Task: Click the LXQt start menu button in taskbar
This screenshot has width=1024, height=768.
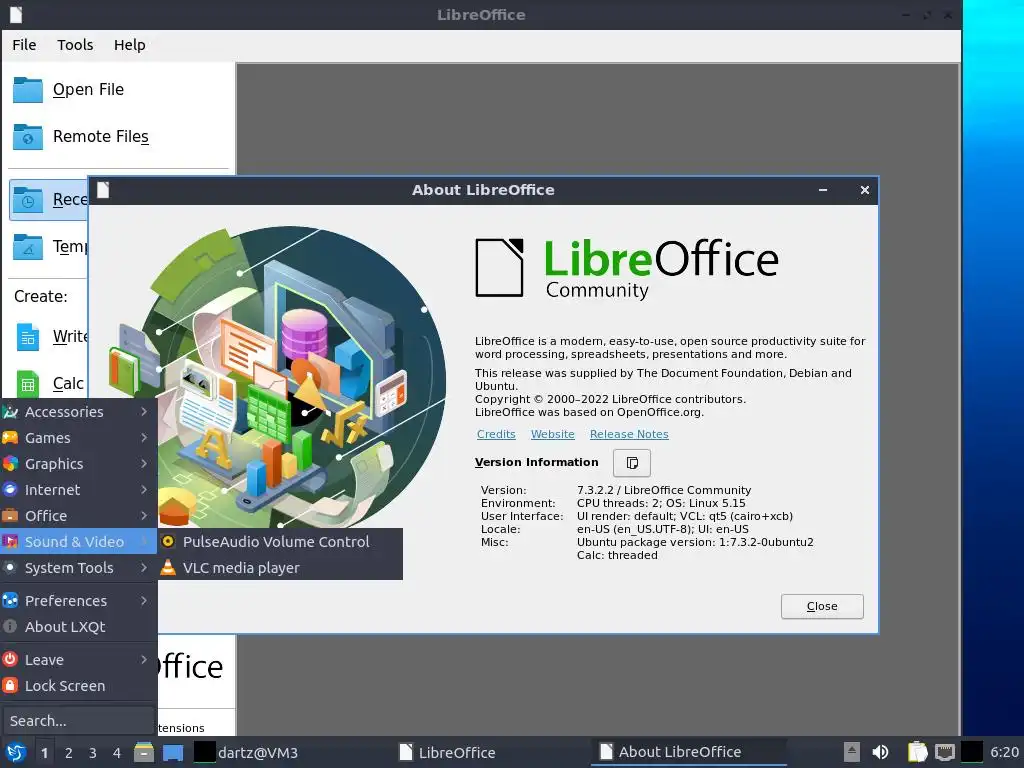Action: pyautogui.click(x=16, y=752)
